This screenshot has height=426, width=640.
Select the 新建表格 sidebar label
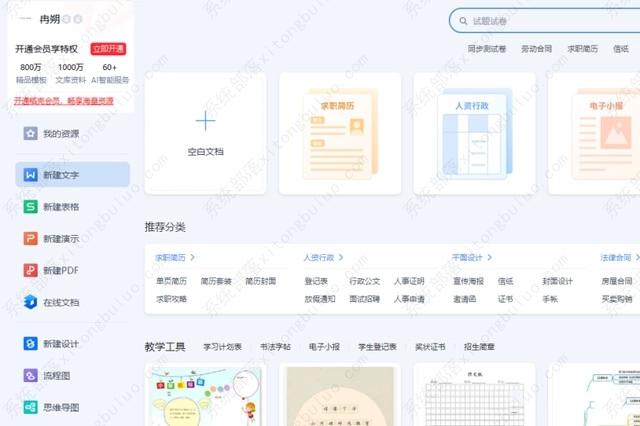pos(61,206)
